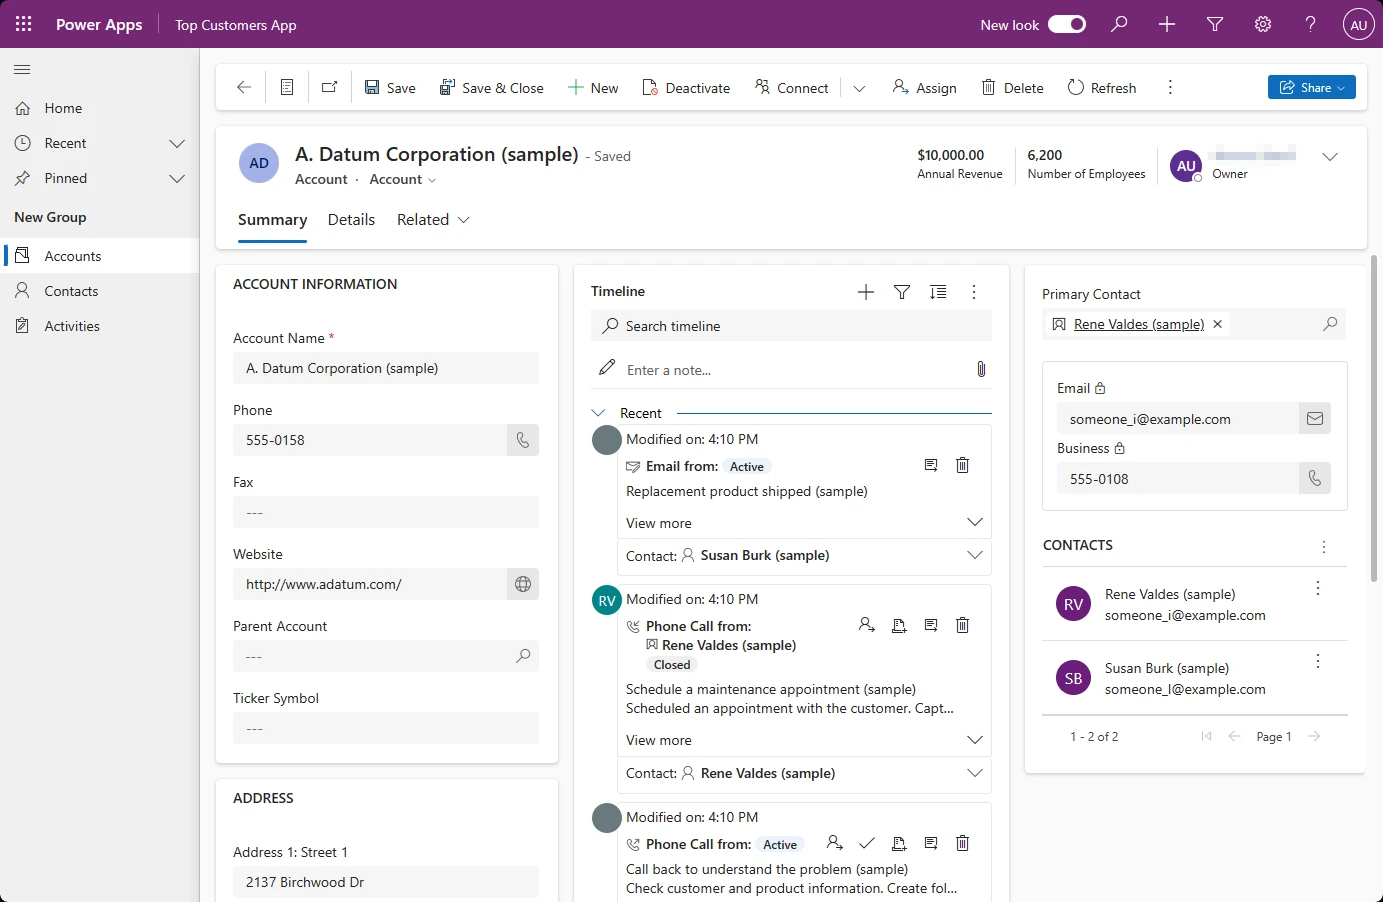Image resolution: width=1383 pixels, height=902 pixels.
Task: Click the magnifier icon in Parent Account field
Action: [522, 656]
